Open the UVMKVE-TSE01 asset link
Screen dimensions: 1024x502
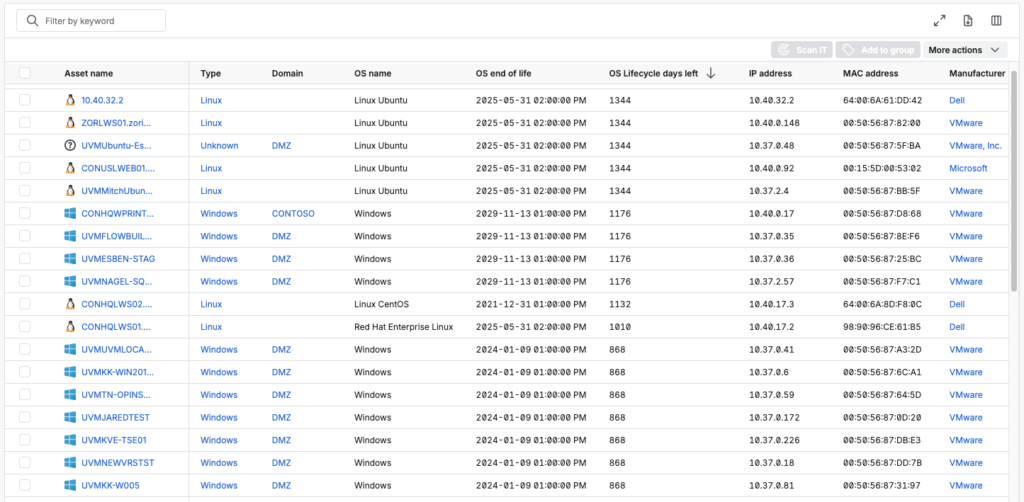pos(114,440)
